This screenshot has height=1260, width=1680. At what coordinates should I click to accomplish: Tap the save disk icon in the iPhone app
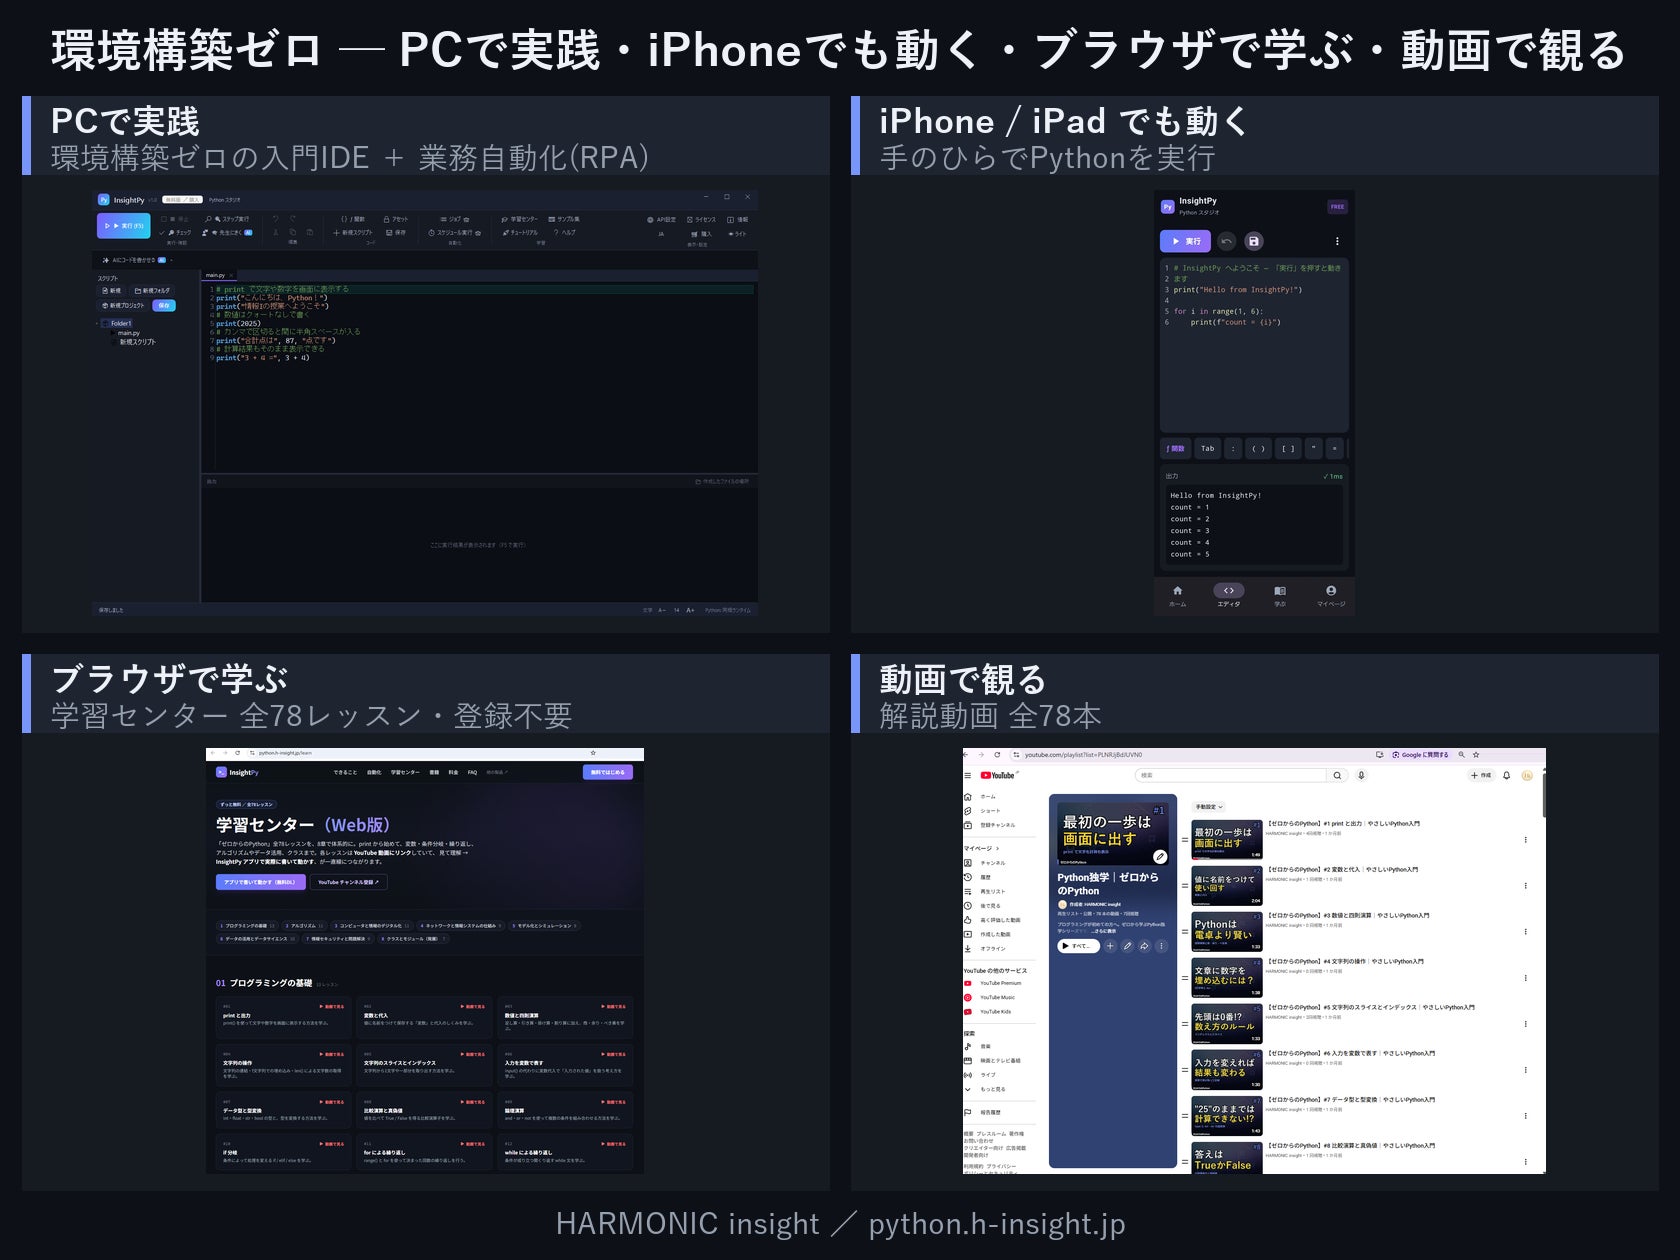(x=1254, y=241)
